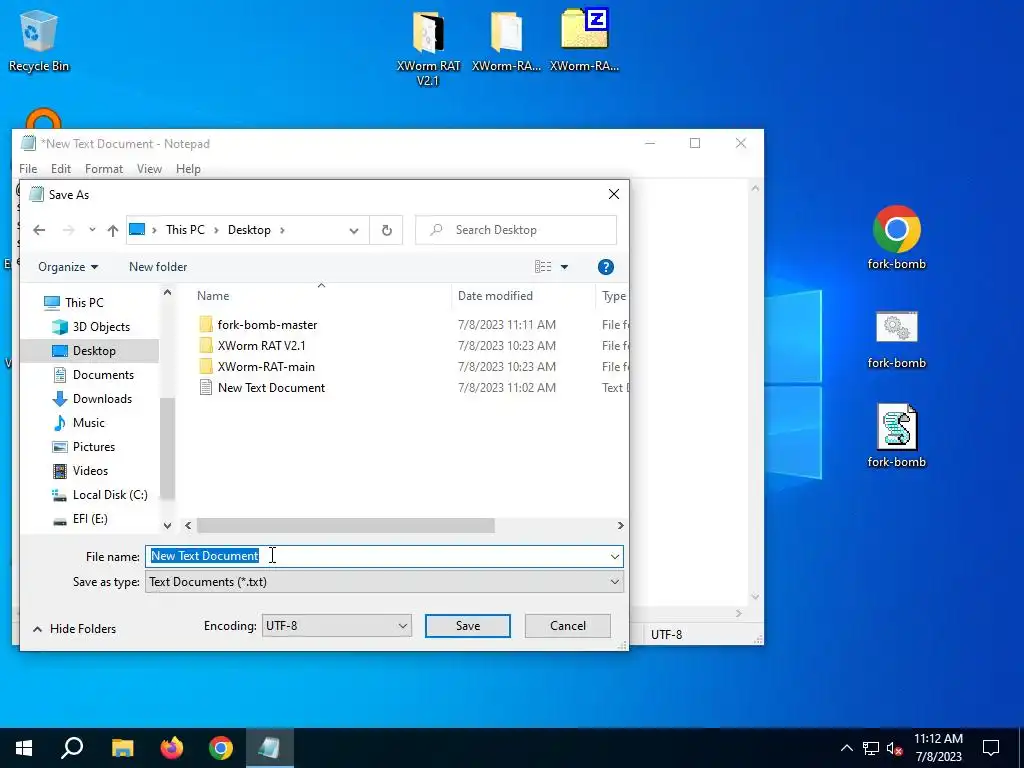This screenshot has height=768, width=1024.
Task: Open Documents in navigation pane
Action: tap(103, 375)
